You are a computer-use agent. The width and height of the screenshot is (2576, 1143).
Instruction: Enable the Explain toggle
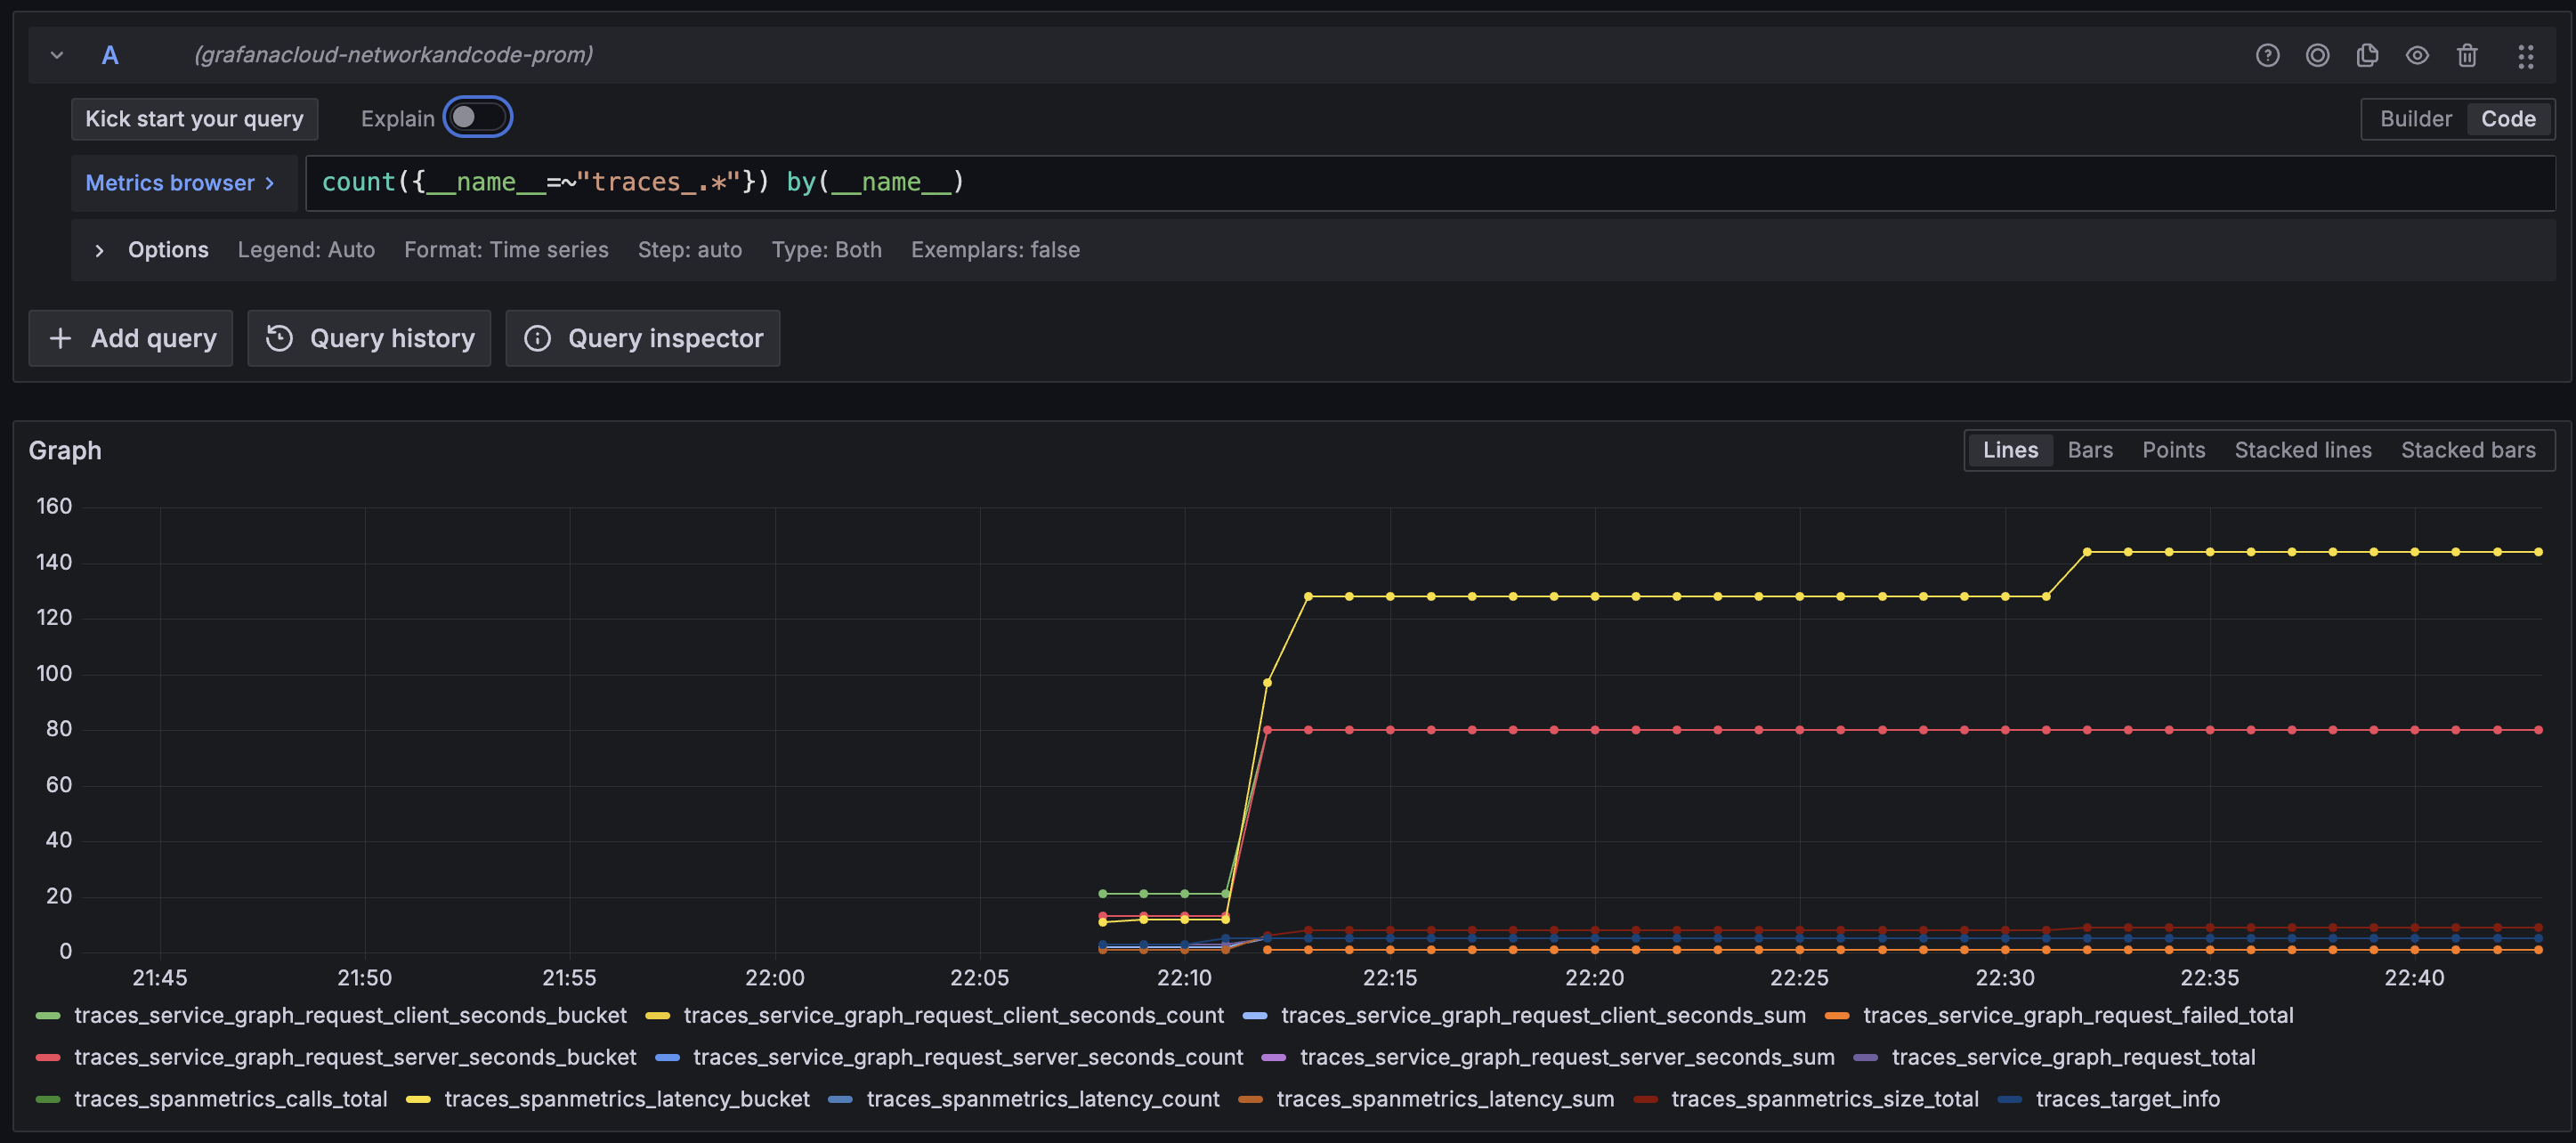click(478, 117)
